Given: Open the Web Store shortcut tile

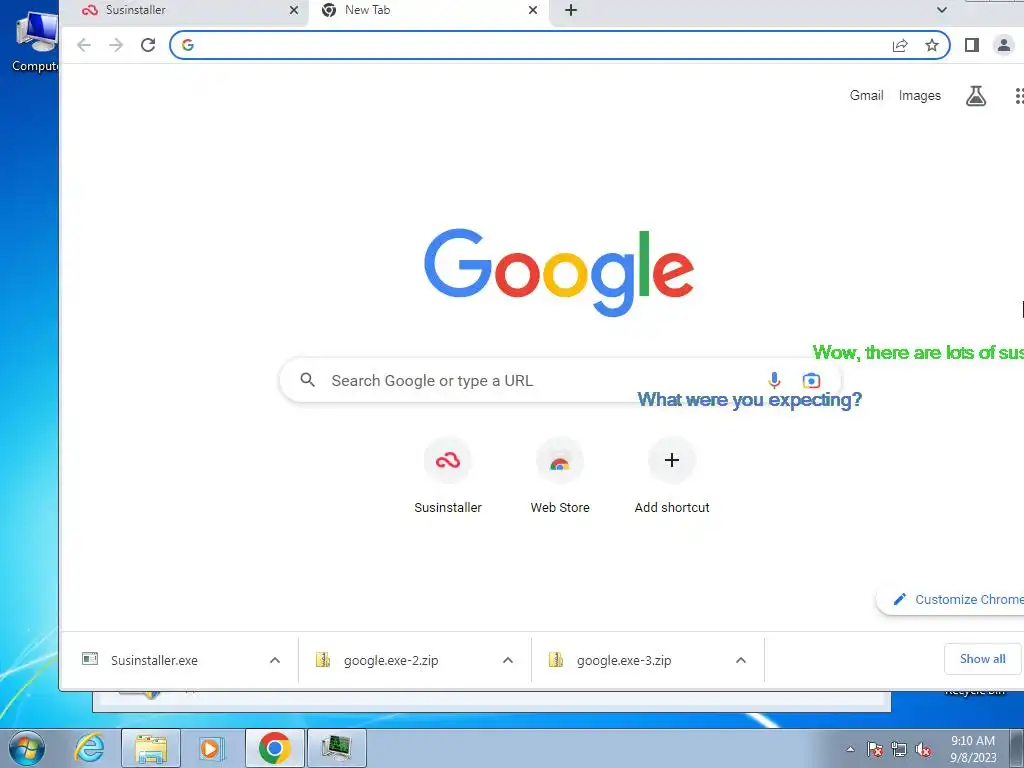Looking at the screenshot, I should pos(560,477).
